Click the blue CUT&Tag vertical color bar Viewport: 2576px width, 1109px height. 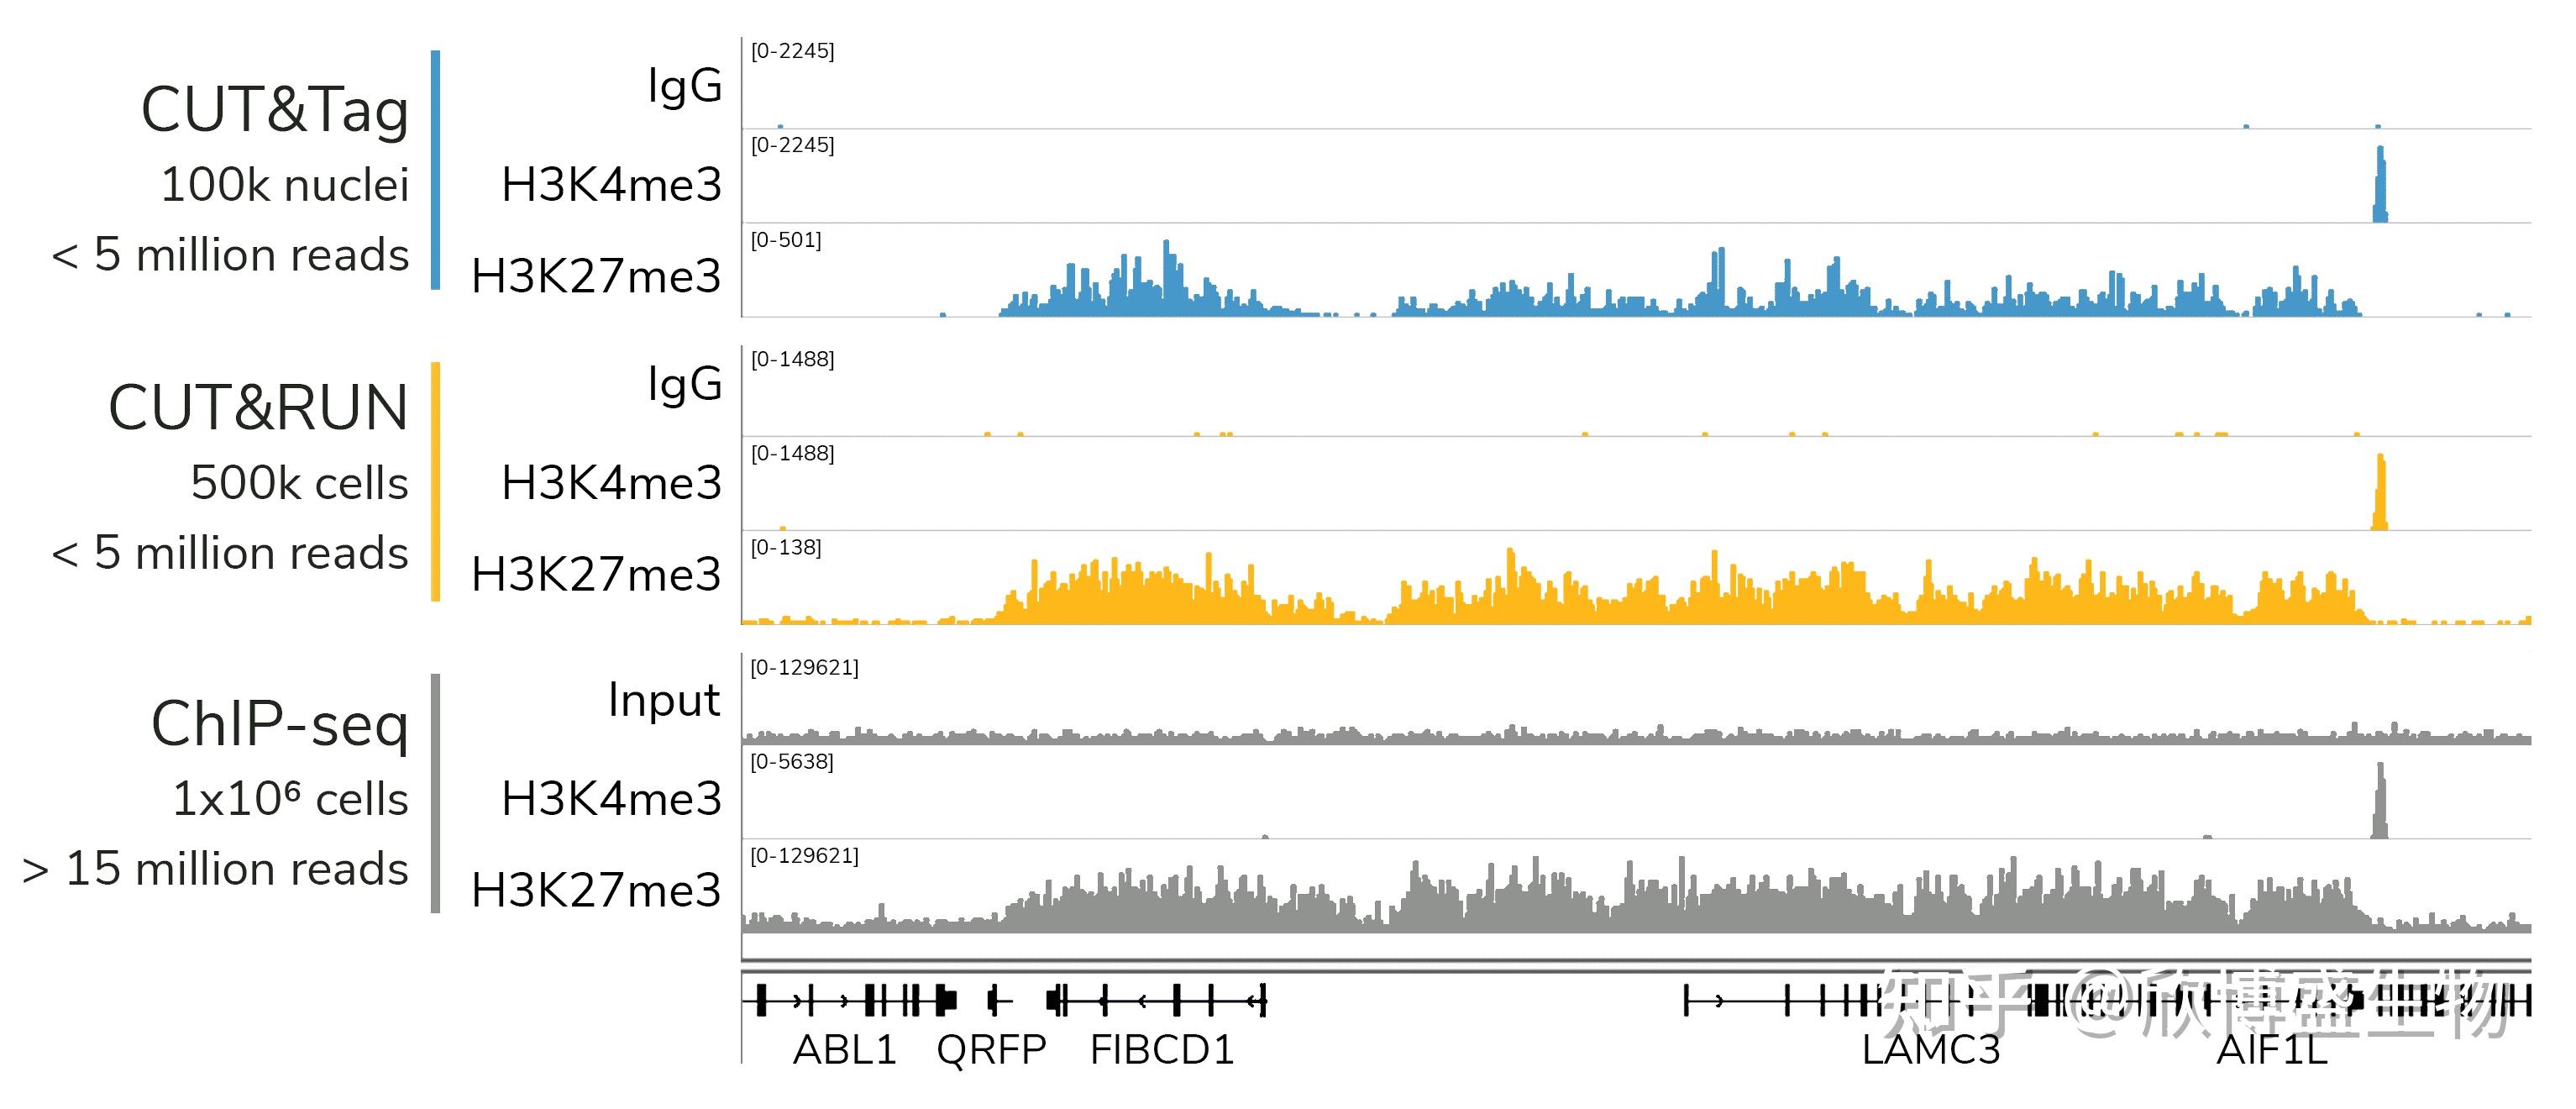tap(435, 170)
